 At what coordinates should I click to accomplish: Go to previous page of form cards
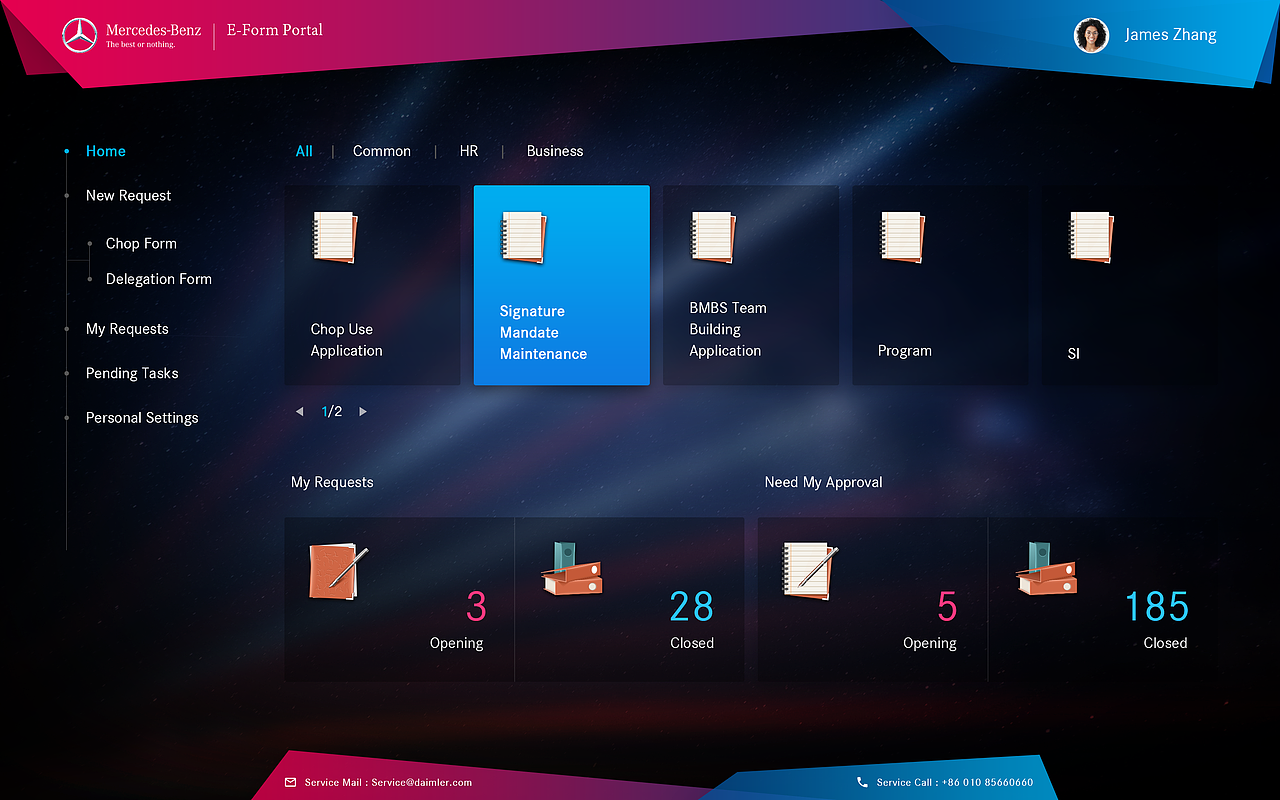point(299,412)
